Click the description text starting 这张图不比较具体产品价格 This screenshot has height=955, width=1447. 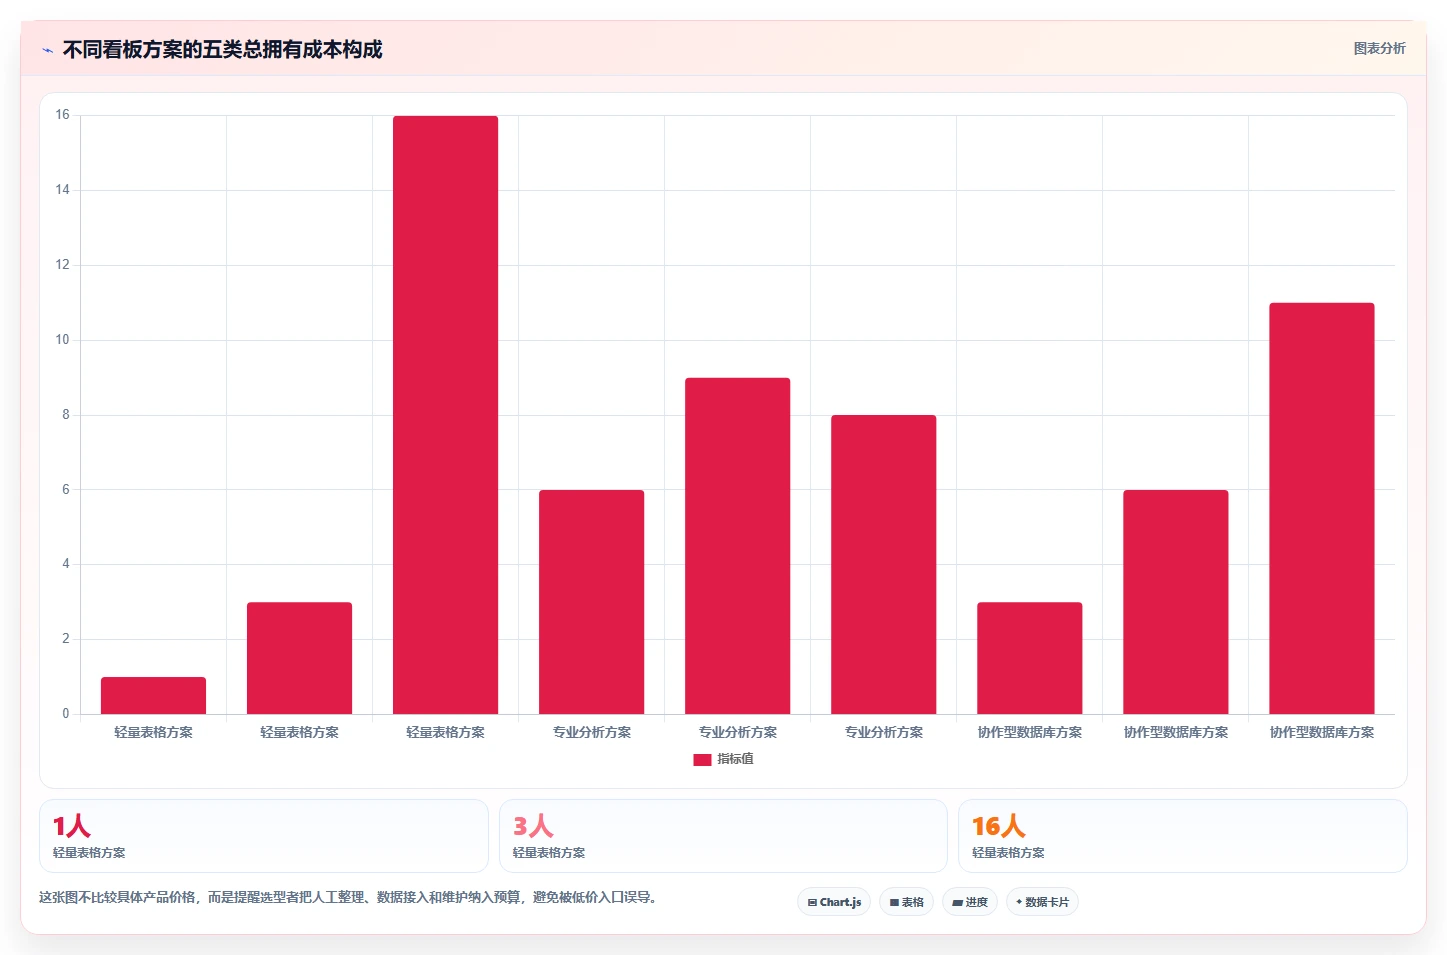350,898
